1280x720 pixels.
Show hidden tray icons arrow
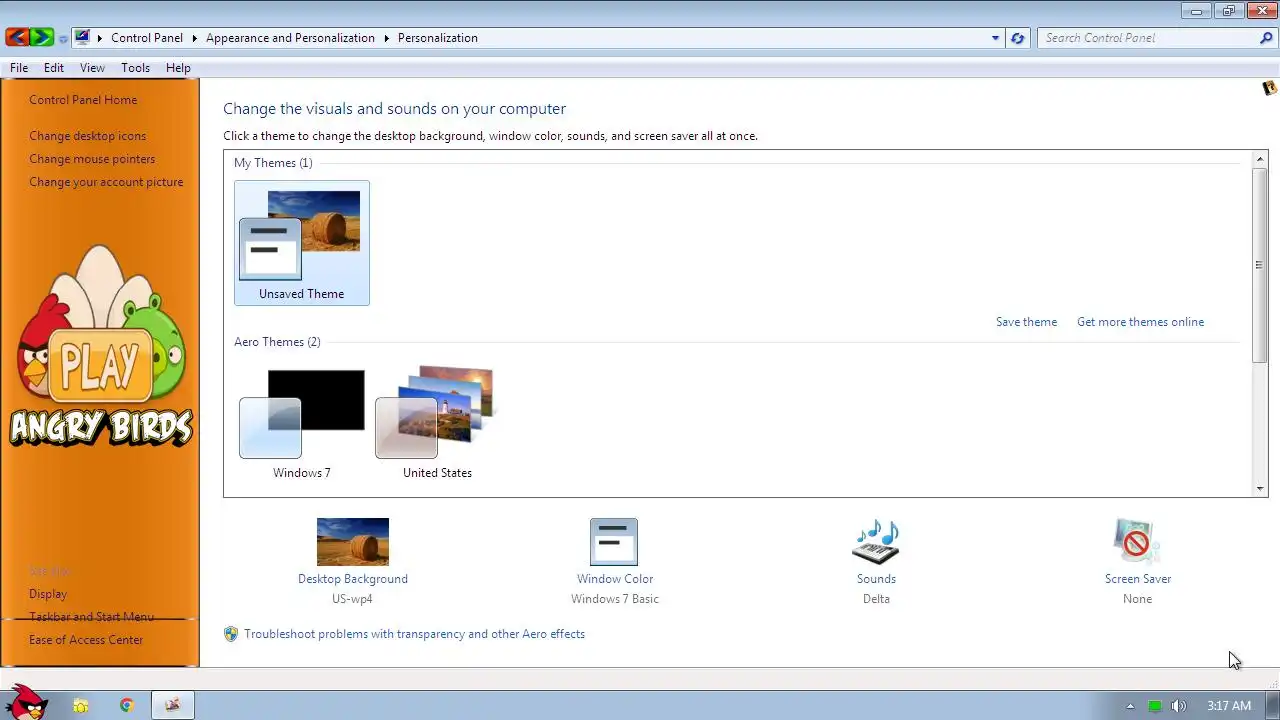(x=1131, y=705)
